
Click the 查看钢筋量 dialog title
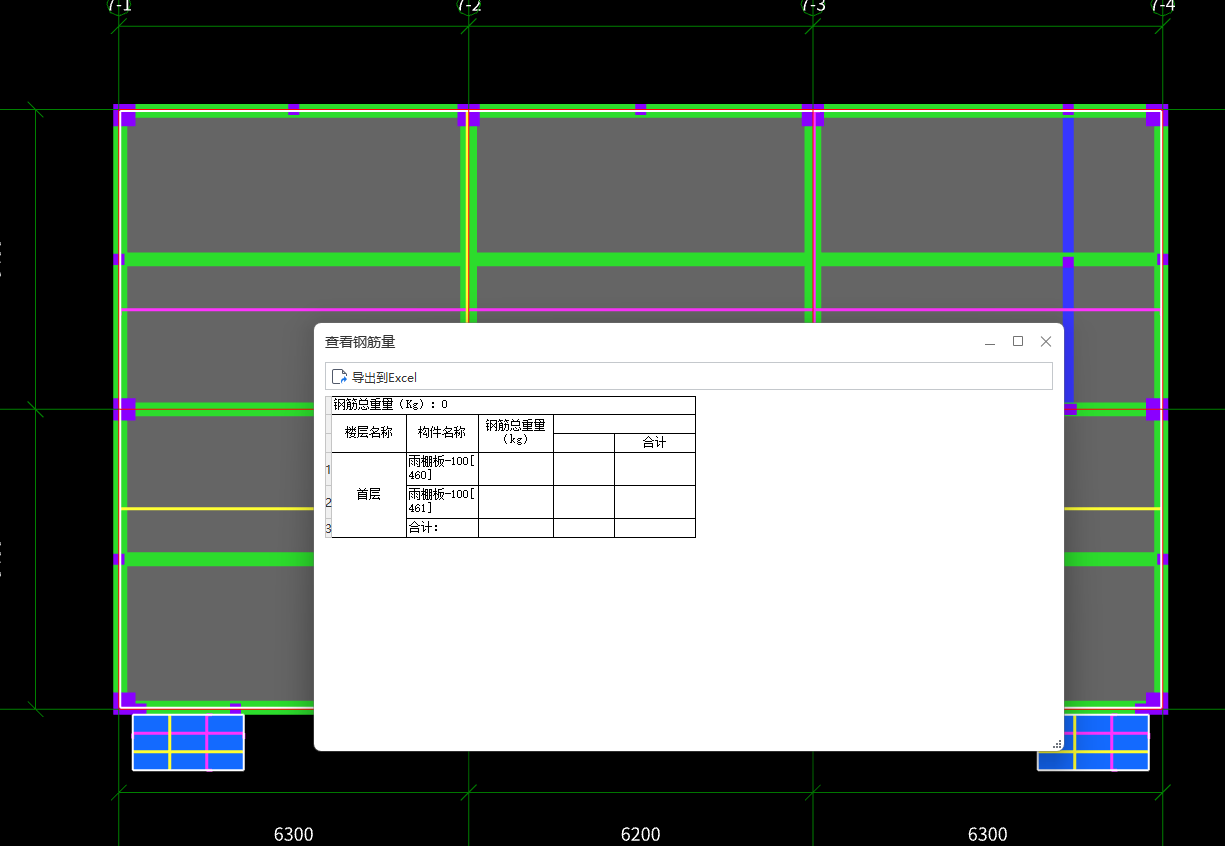pyautogui.click(x=360, y=342)
